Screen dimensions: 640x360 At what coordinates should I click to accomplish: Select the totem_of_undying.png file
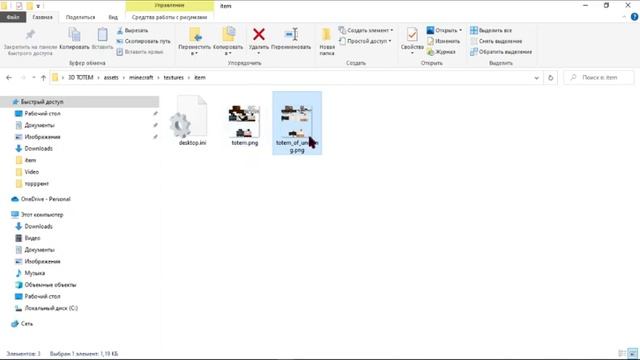297,123
